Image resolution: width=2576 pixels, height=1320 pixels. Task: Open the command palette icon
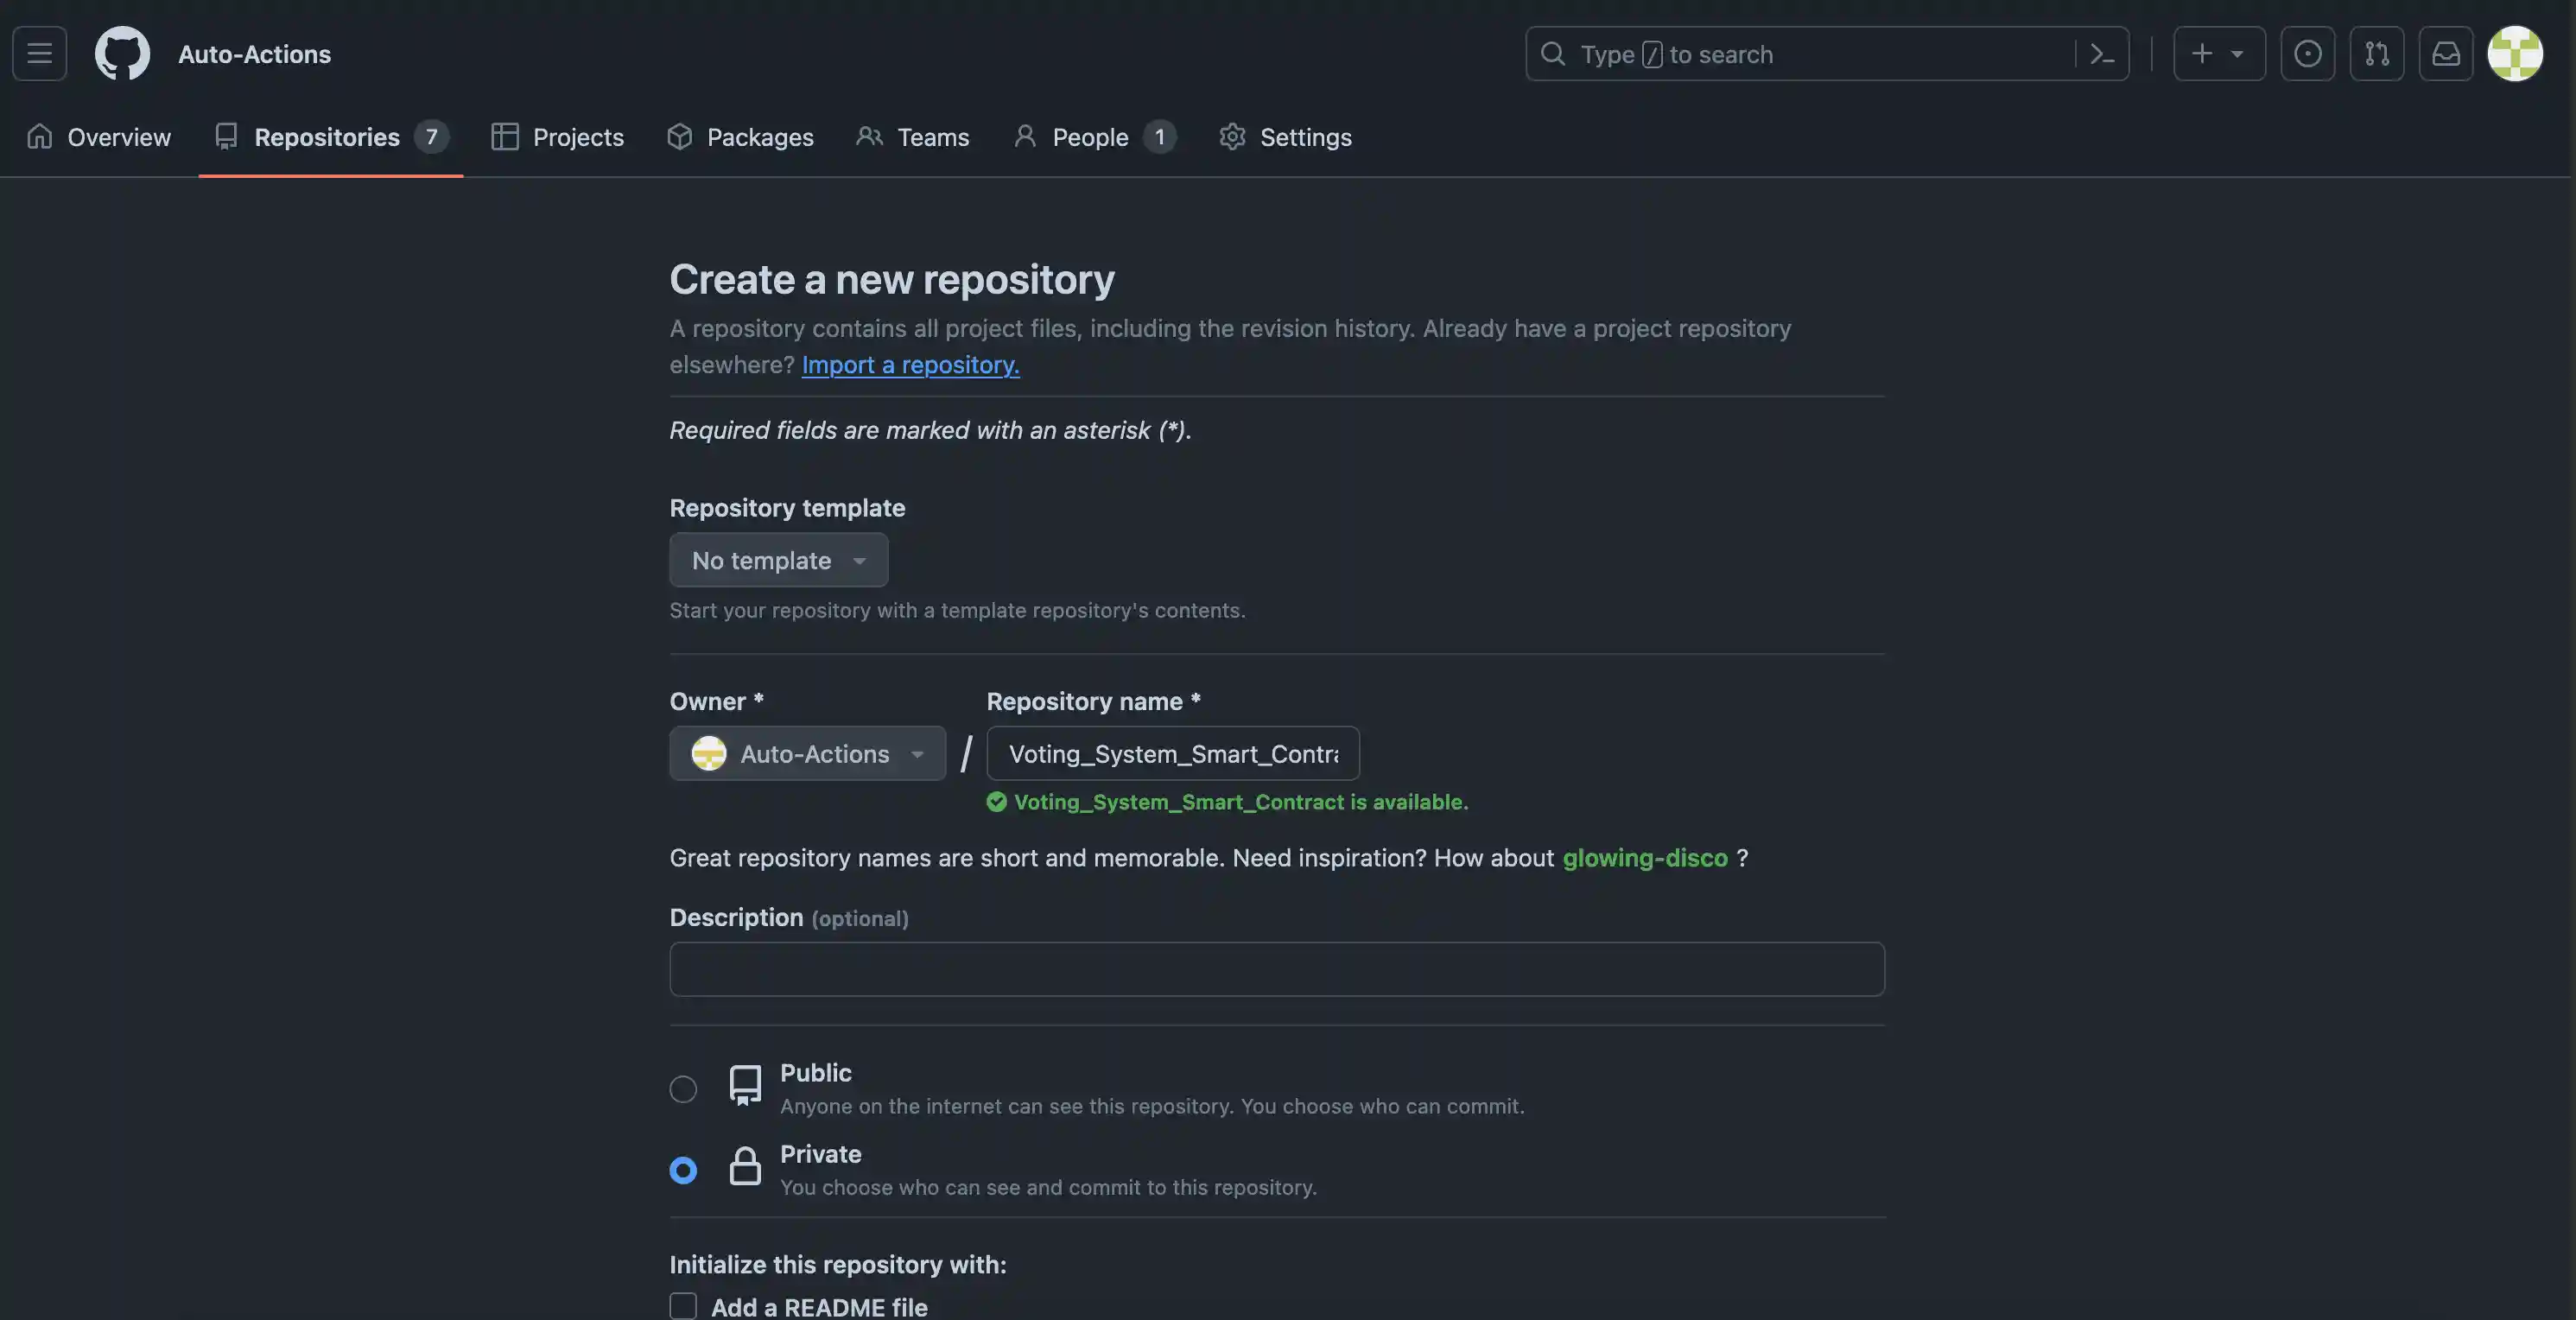pos(2101,53)
